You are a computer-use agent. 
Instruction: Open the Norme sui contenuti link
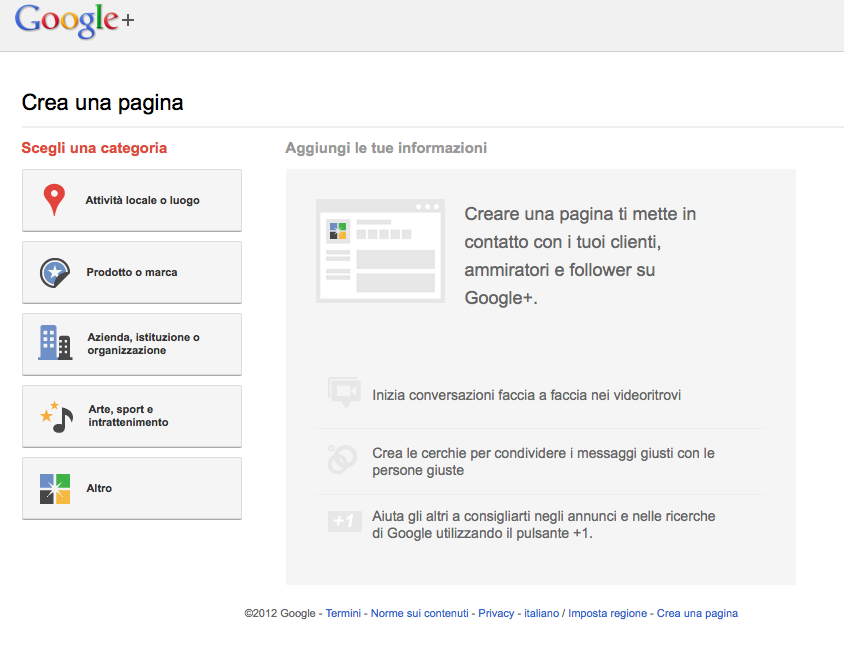419,613
